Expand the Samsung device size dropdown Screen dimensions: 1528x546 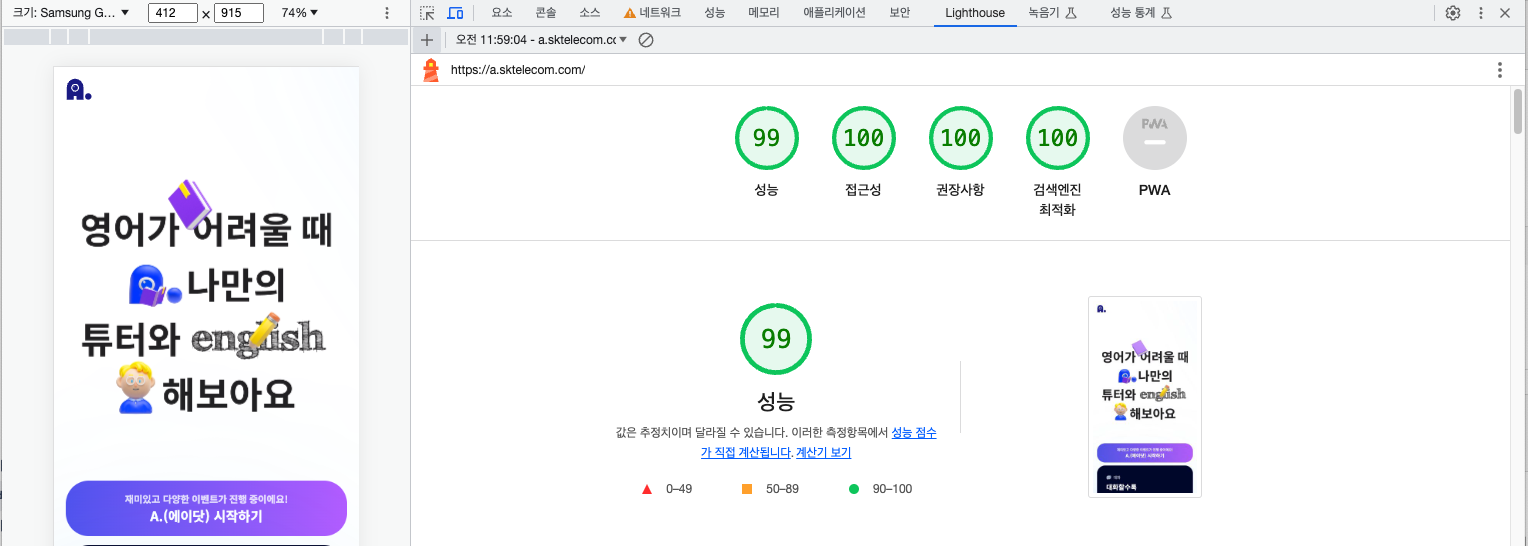click(x=71, y=13)
